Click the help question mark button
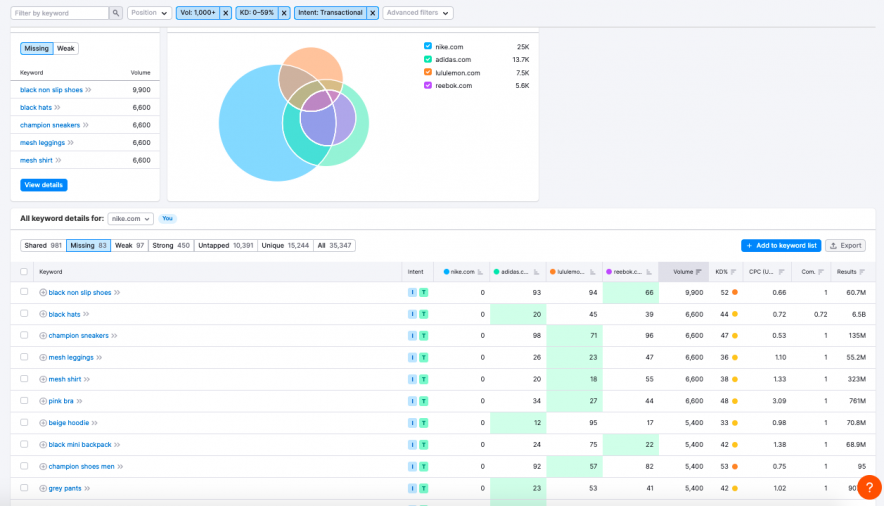Screen dimensions: 884x506 pos(869,488)
